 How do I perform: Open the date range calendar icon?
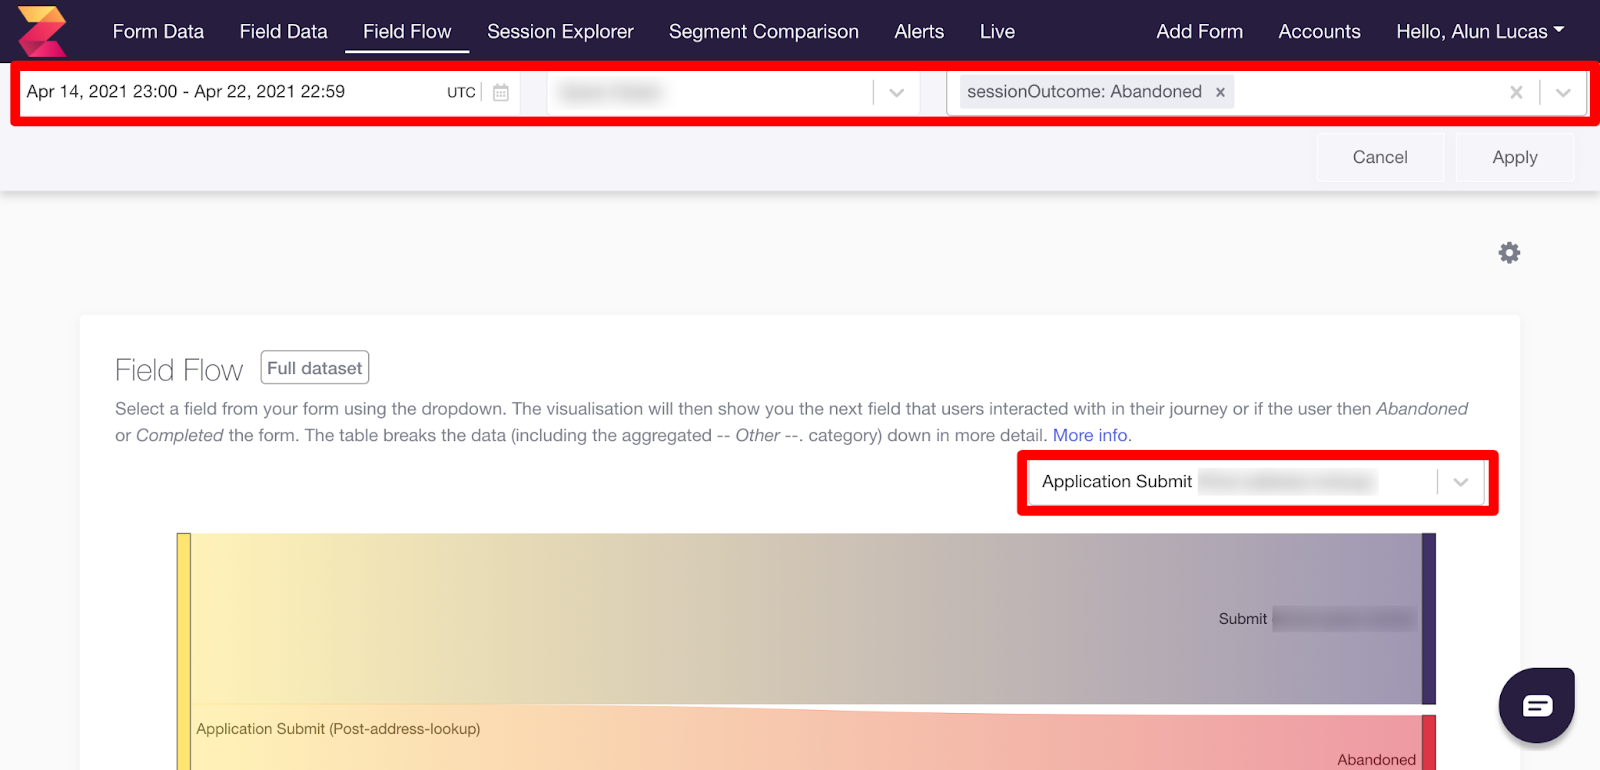point(501,92)
